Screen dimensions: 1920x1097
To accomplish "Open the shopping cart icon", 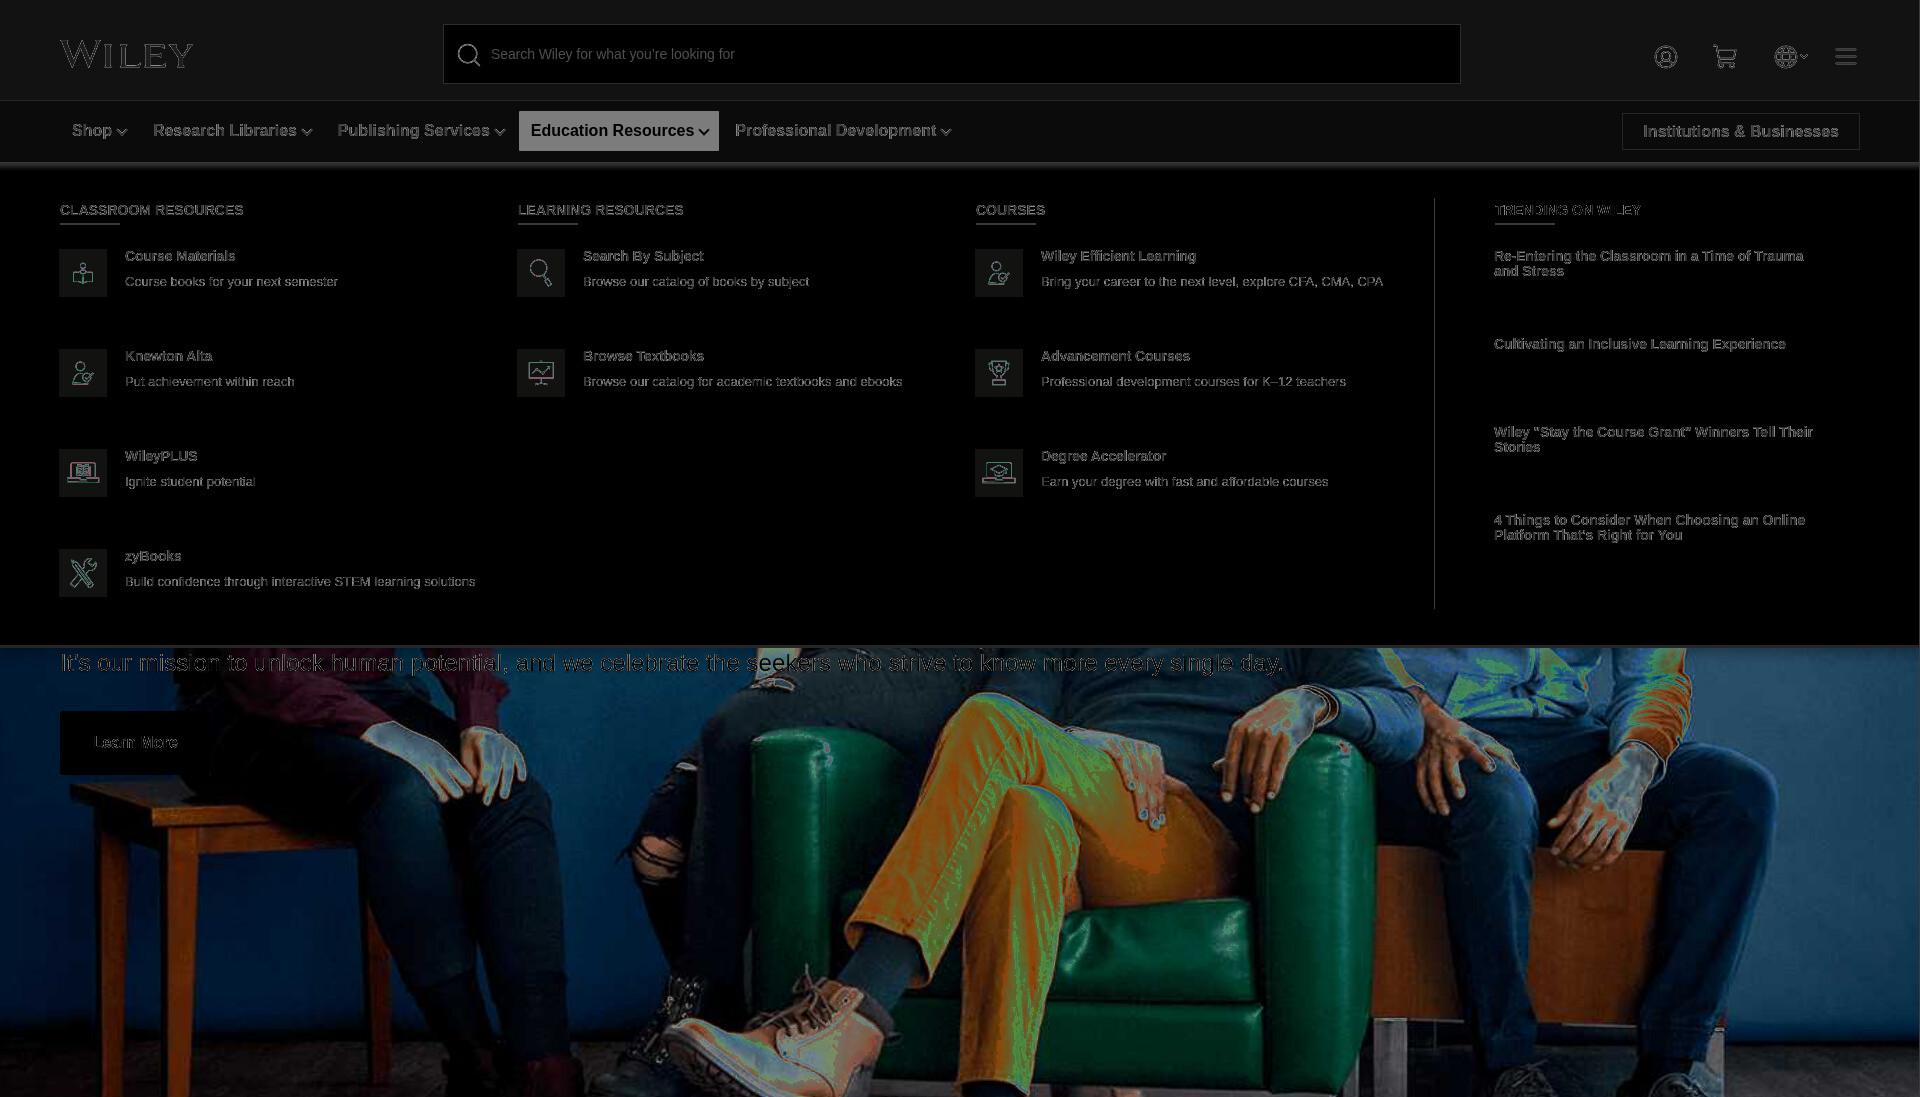I will tap(1725, 57).
